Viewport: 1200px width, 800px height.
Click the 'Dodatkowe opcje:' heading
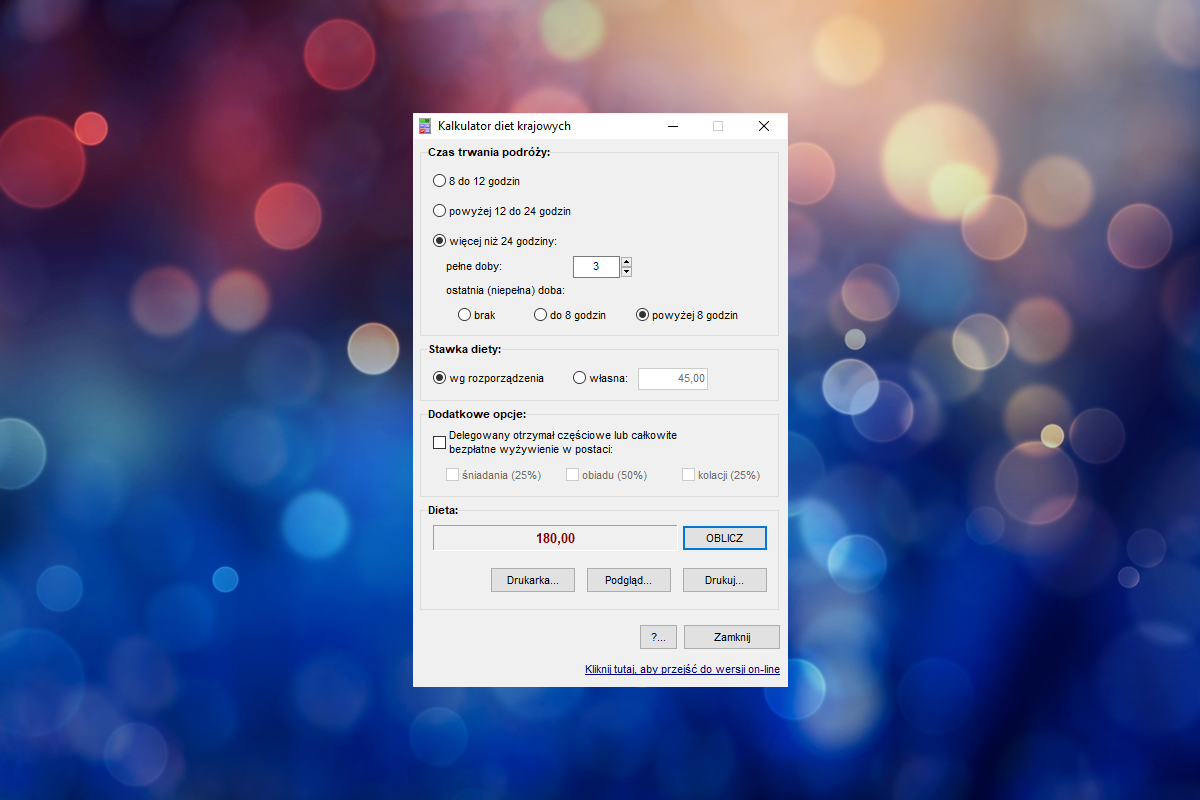coord(477,413)
